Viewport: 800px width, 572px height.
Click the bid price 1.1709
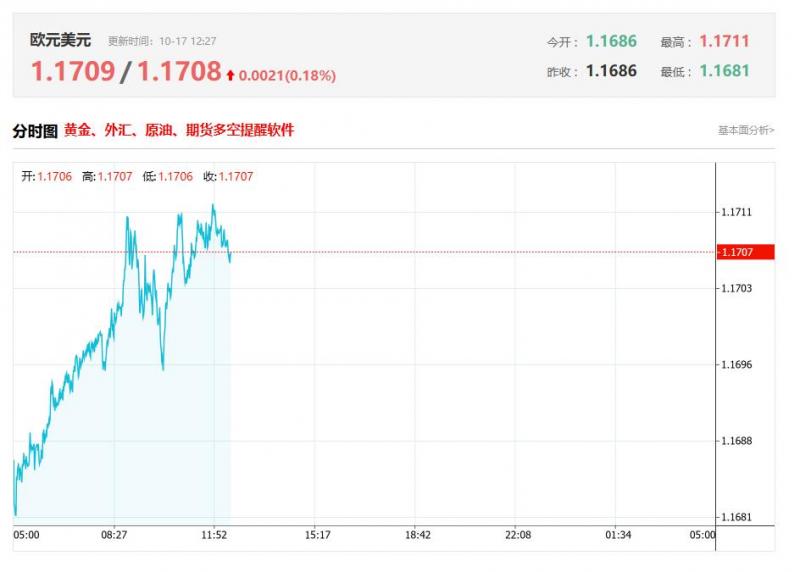pyautogui.click(x=73, y=71)
